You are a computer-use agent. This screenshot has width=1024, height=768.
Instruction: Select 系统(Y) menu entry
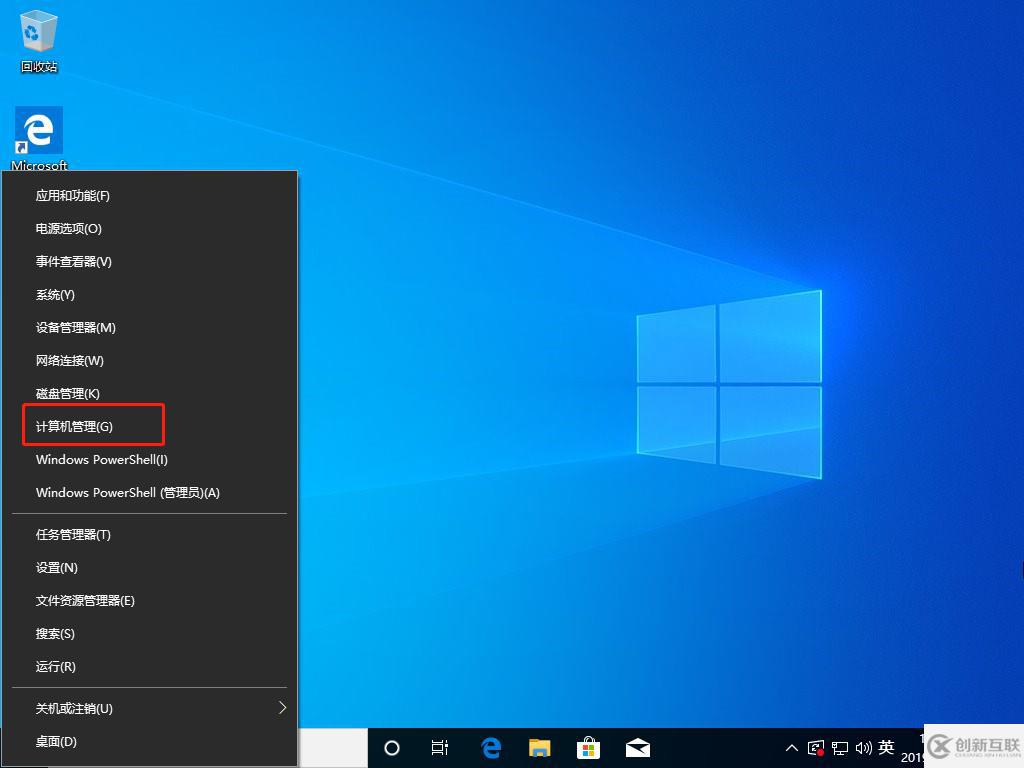click(x=150, y=295)
